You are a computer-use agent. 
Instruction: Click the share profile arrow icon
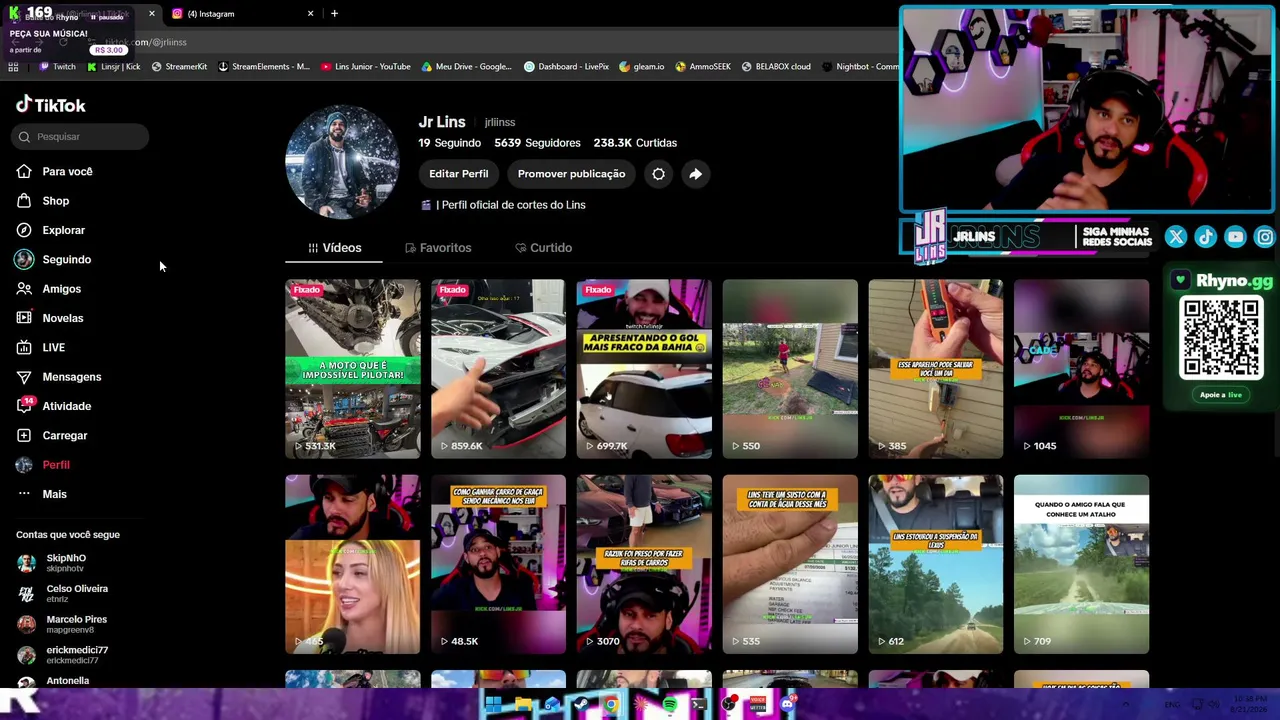pos(695,174)
